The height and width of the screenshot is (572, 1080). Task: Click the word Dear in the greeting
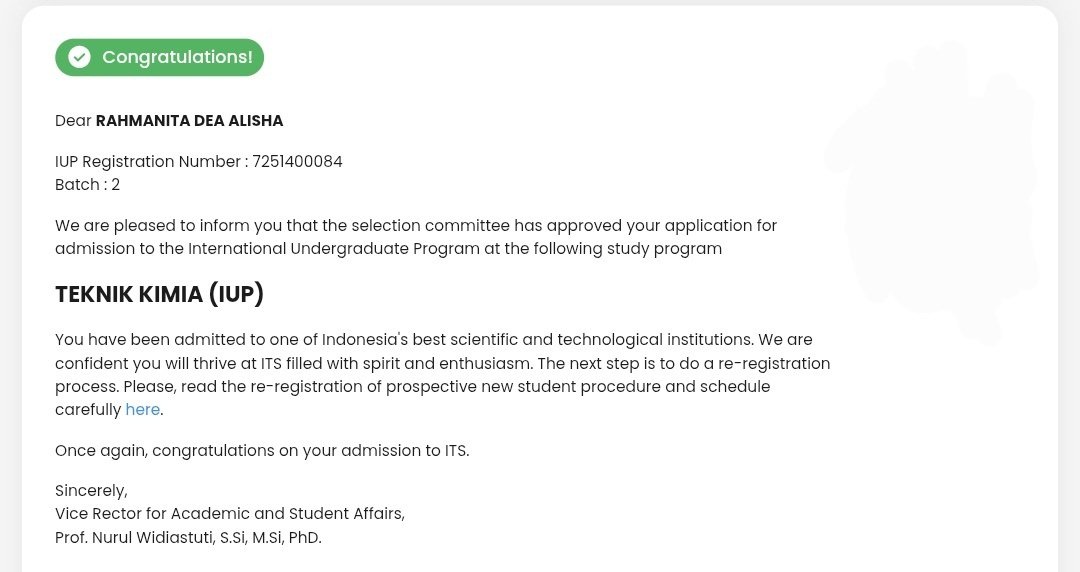(73, 121)
